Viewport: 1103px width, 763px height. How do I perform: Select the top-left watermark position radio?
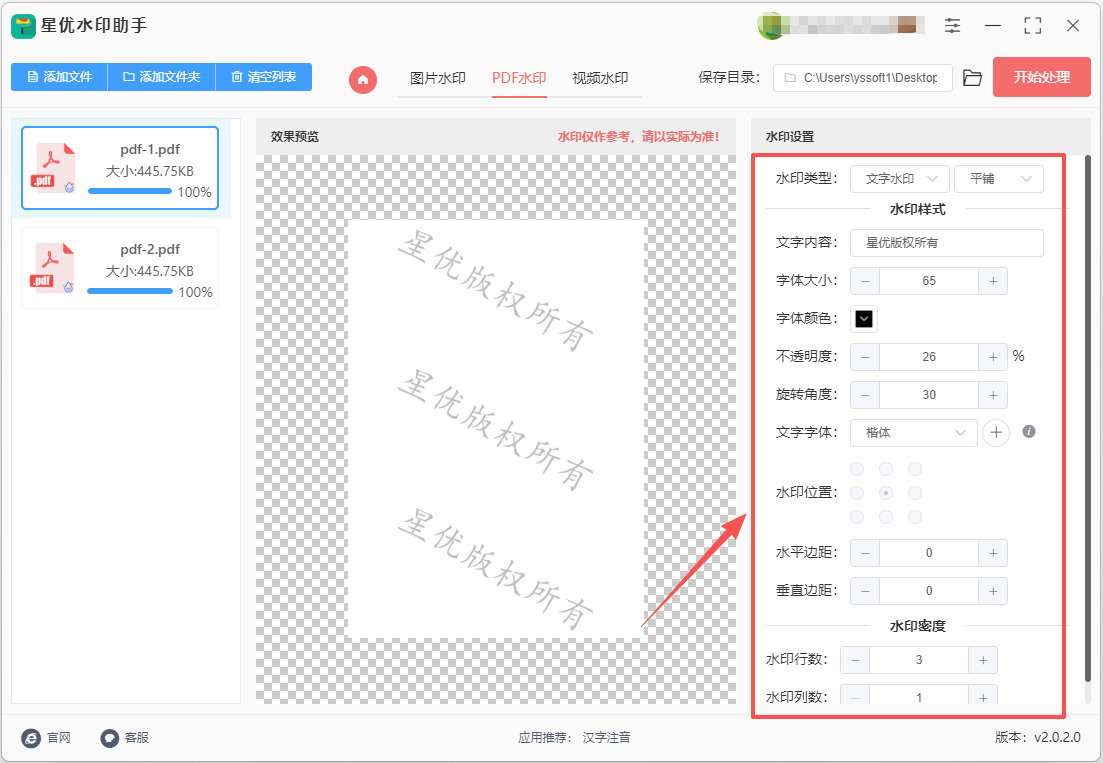pyautogui.click(x=857, y=469)
